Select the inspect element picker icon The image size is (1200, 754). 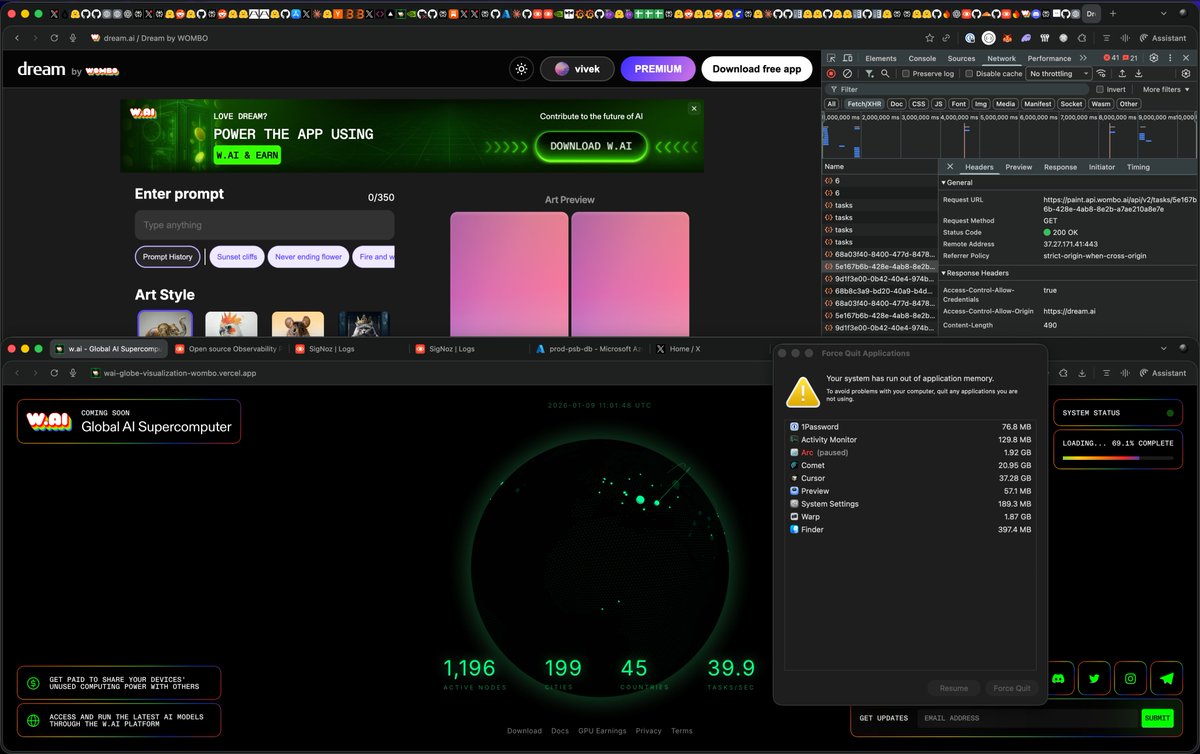point(832,58)
